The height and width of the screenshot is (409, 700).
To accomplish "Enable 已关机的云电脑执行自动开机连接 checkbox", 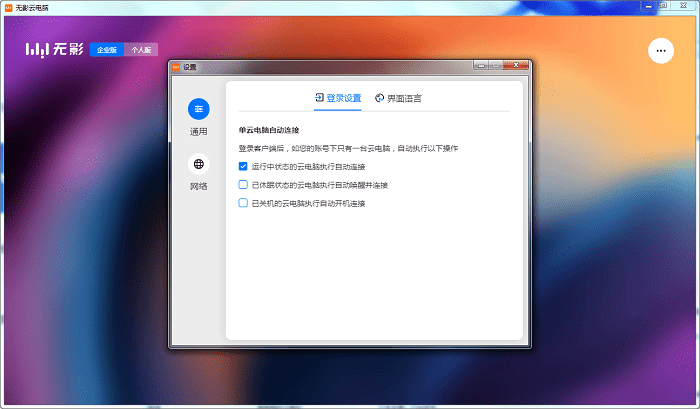I will (243, 203).
